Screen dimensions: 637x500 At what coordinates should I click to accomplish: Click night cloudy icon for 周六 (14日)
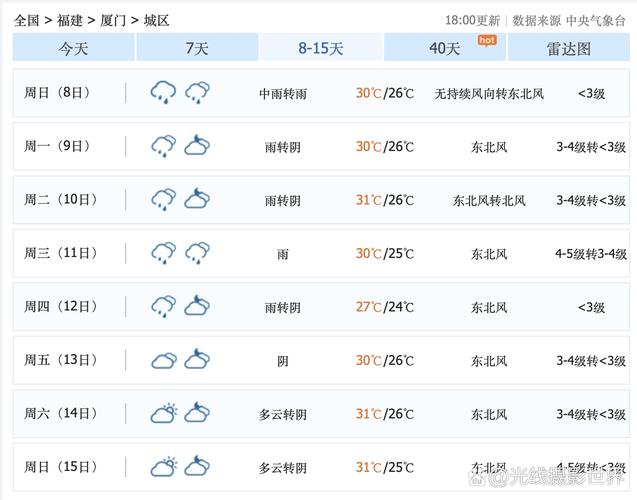pyautogui.click(x=197, y=413)
